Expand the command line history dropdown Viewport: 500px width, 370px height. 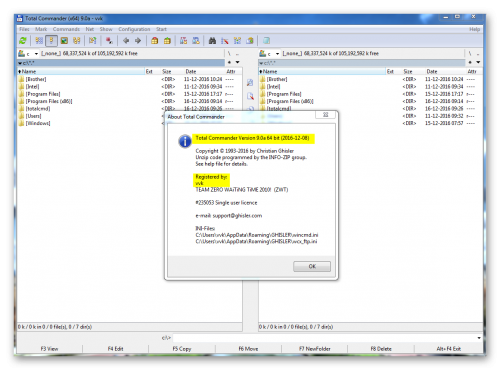(479, 338)
